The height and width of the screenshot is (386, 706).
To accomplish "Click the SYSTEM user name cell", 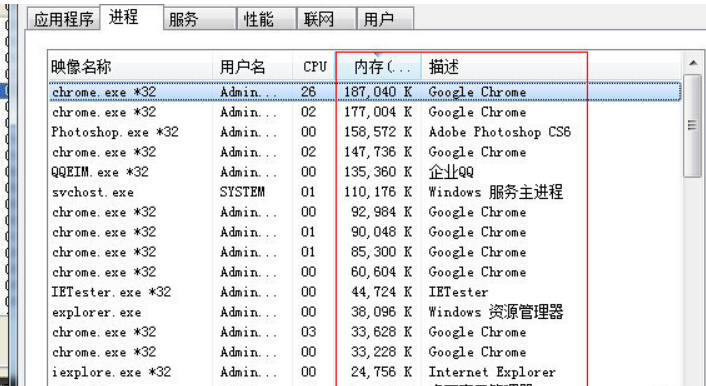I will coord(242,192).
